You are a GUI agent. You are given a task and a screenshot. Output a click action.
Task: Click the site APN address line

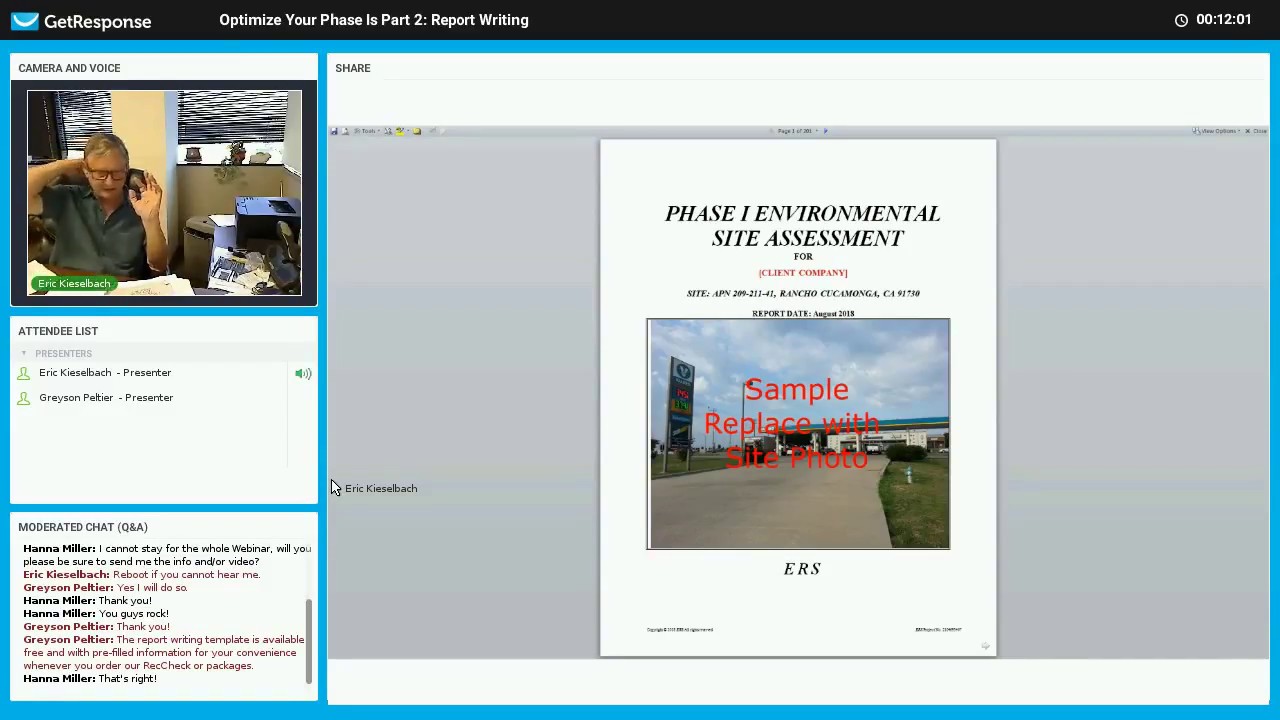click(803, 294)
